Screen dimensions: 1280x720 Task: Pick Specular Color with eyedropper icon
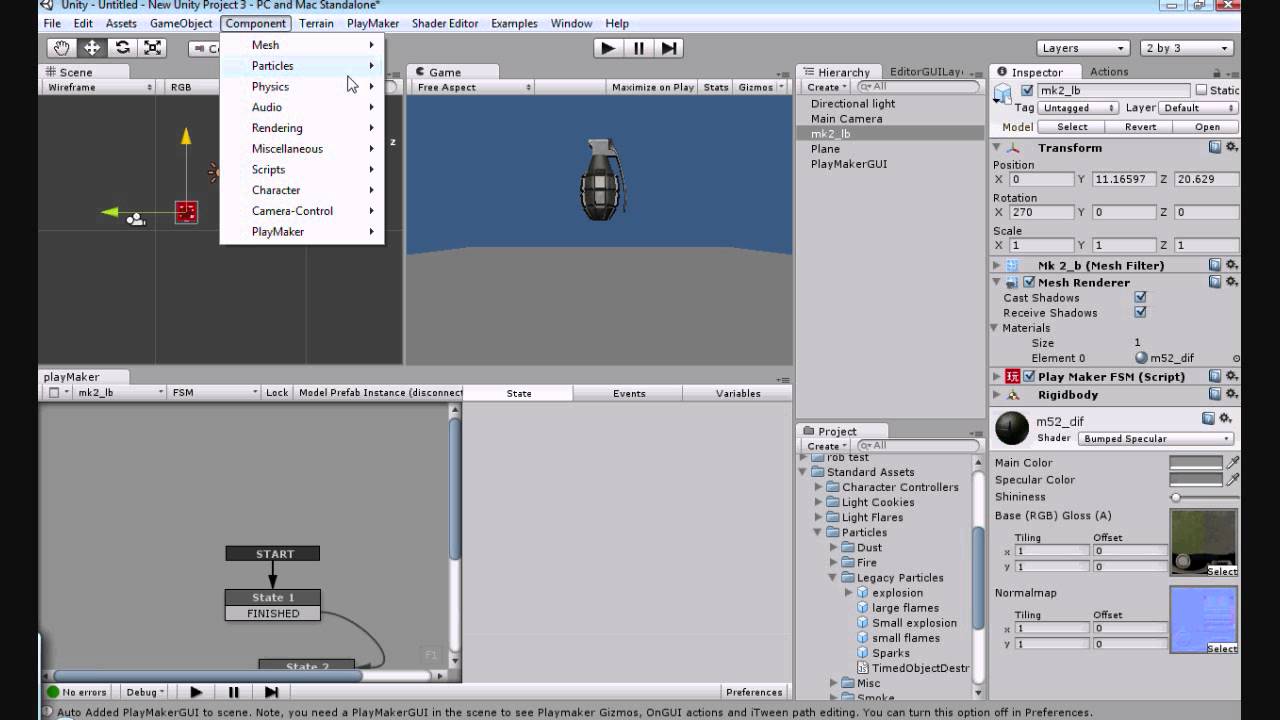(1233, 479)
